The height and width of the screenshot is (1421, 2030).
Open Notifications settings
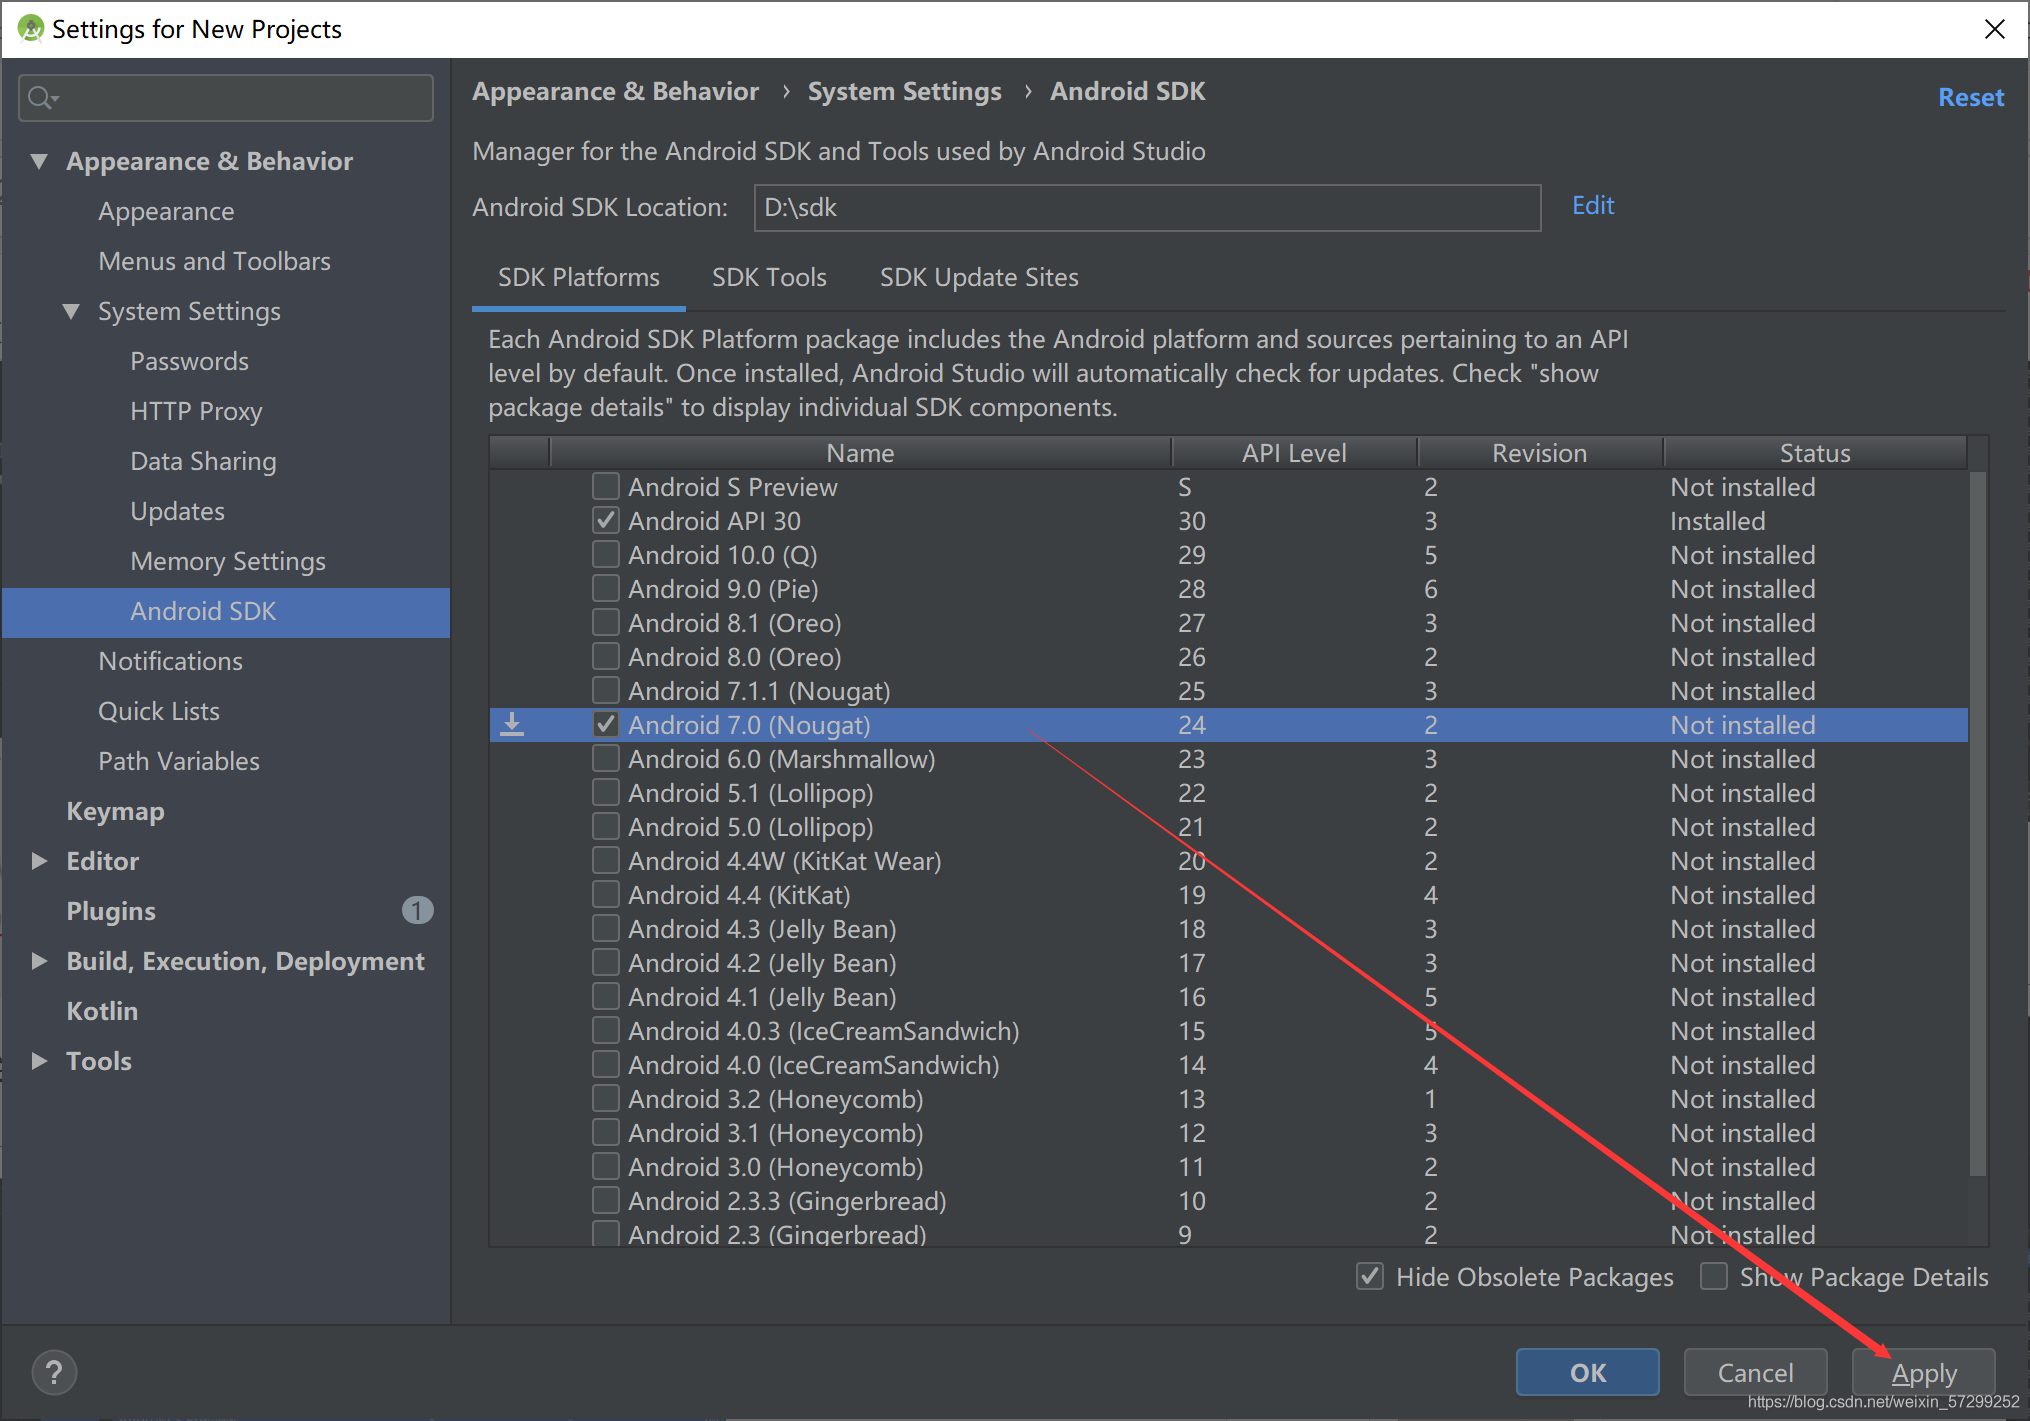point(170,661)
